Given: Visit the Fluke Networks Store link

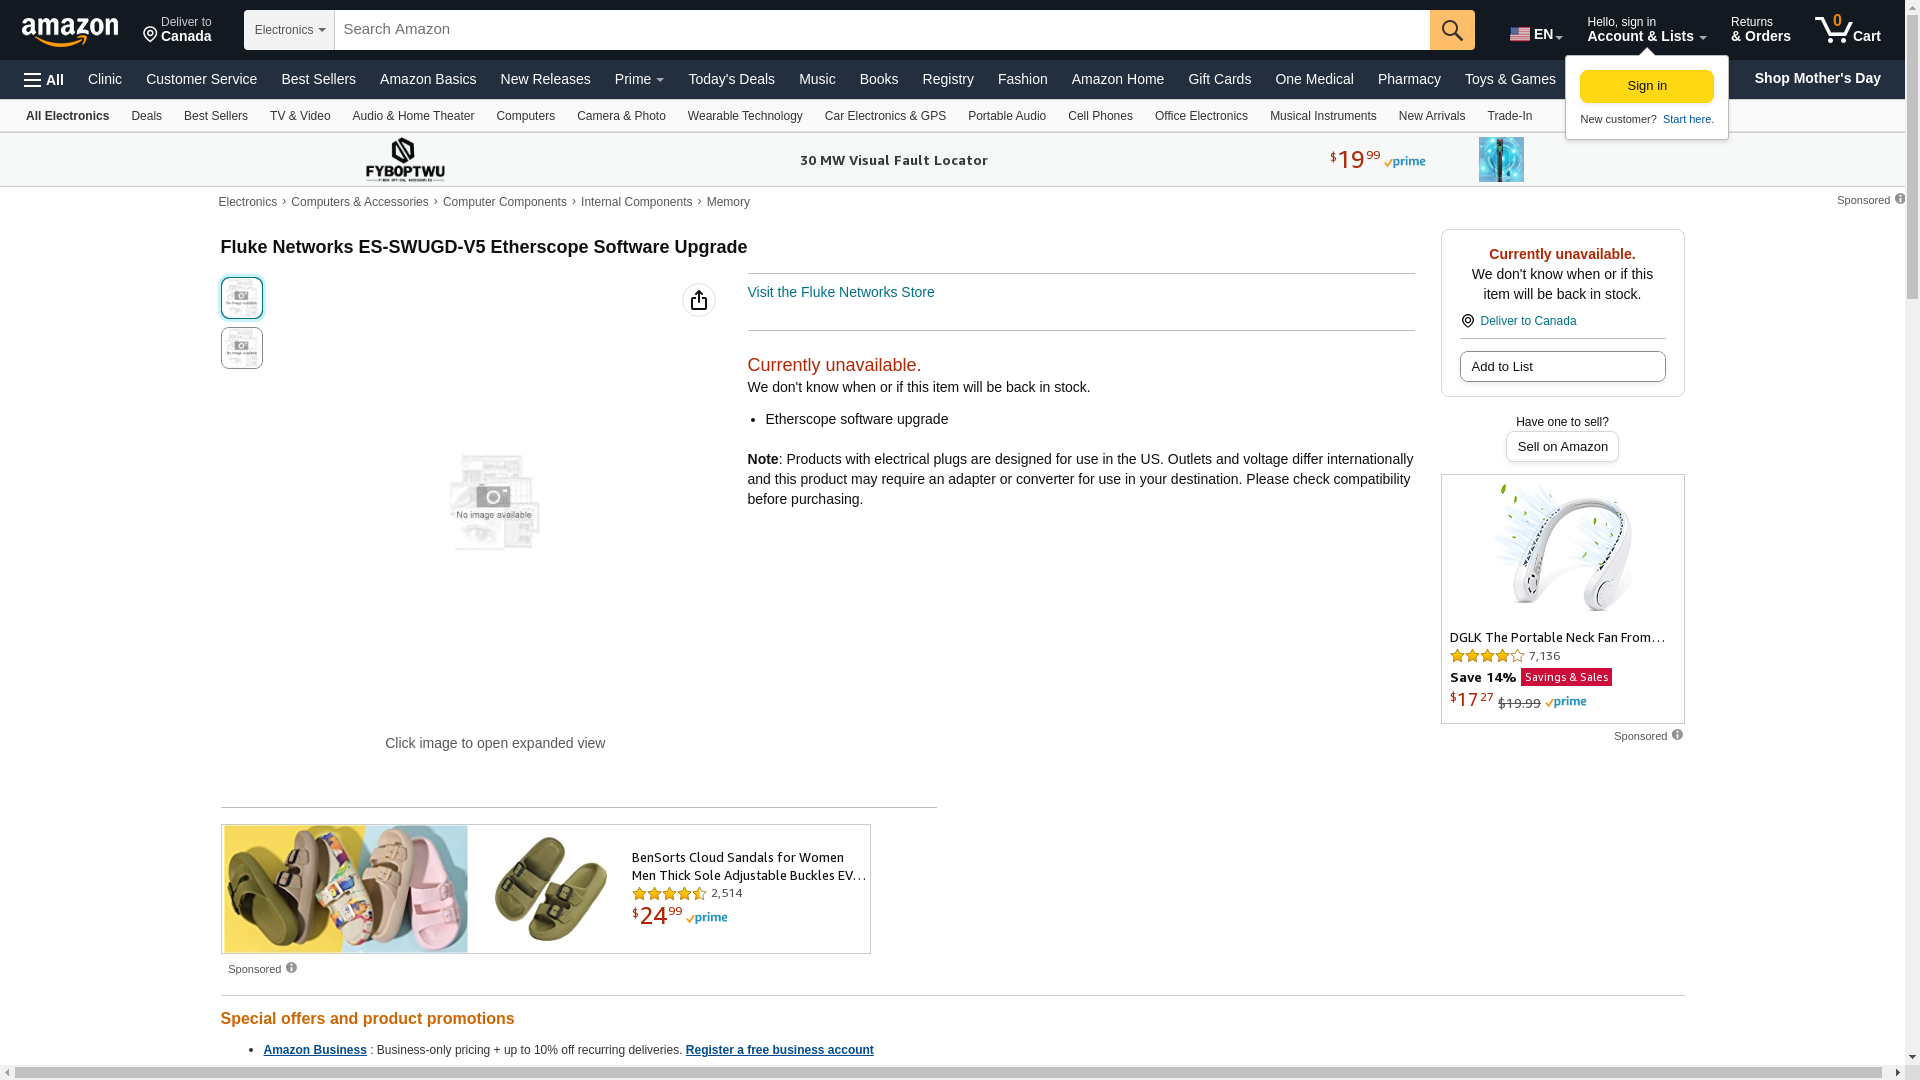Looking at the screenshot, I should [x=840, y=292].
